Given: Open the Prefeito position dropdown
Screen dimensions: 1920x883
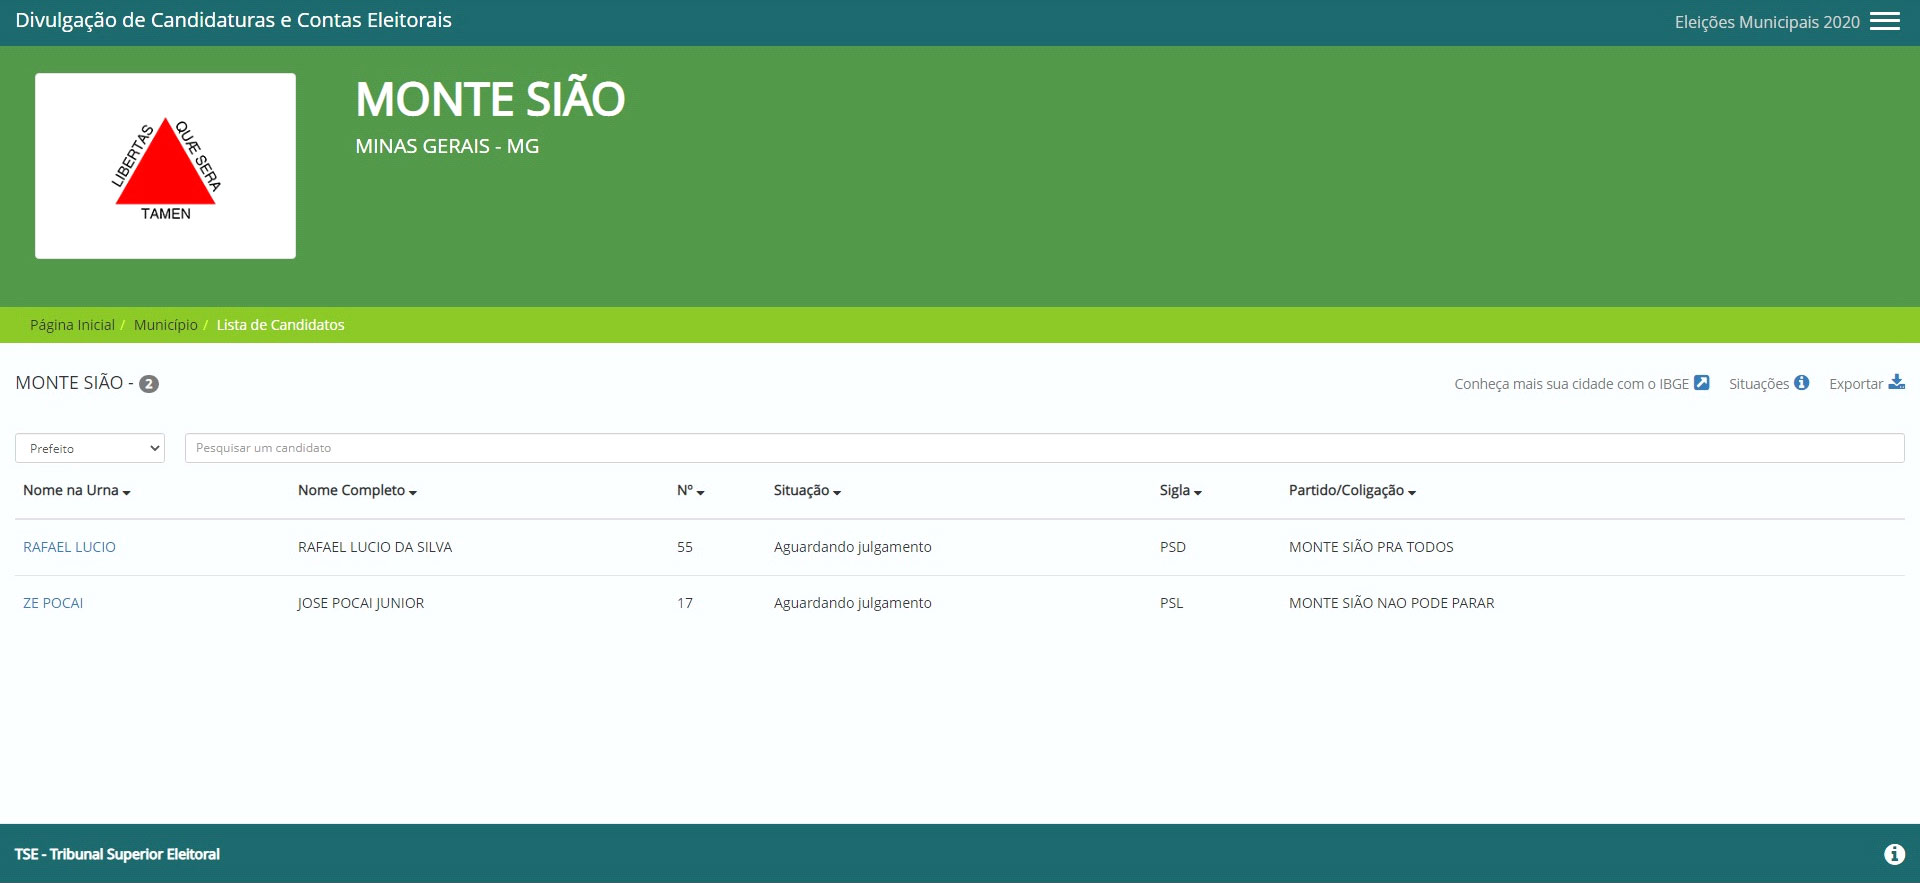Looking at the screenshot, I should click(x=90, y=448).
